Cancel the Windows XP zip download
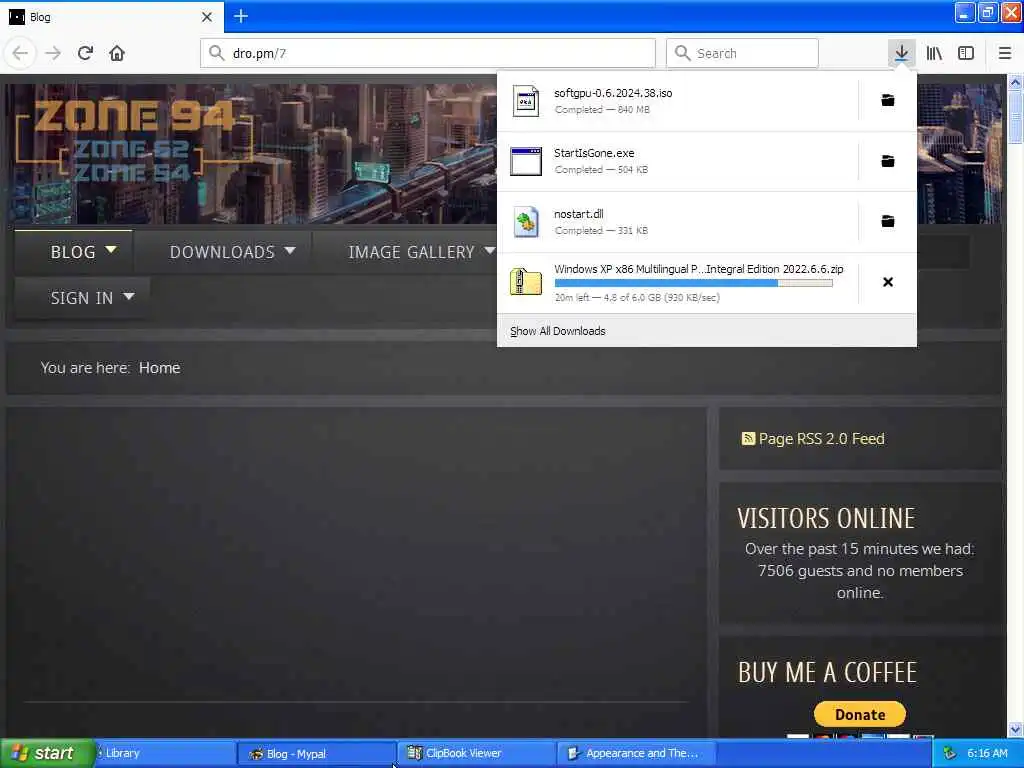This screenshot has height=768, width=1024. tap(888, 282)
